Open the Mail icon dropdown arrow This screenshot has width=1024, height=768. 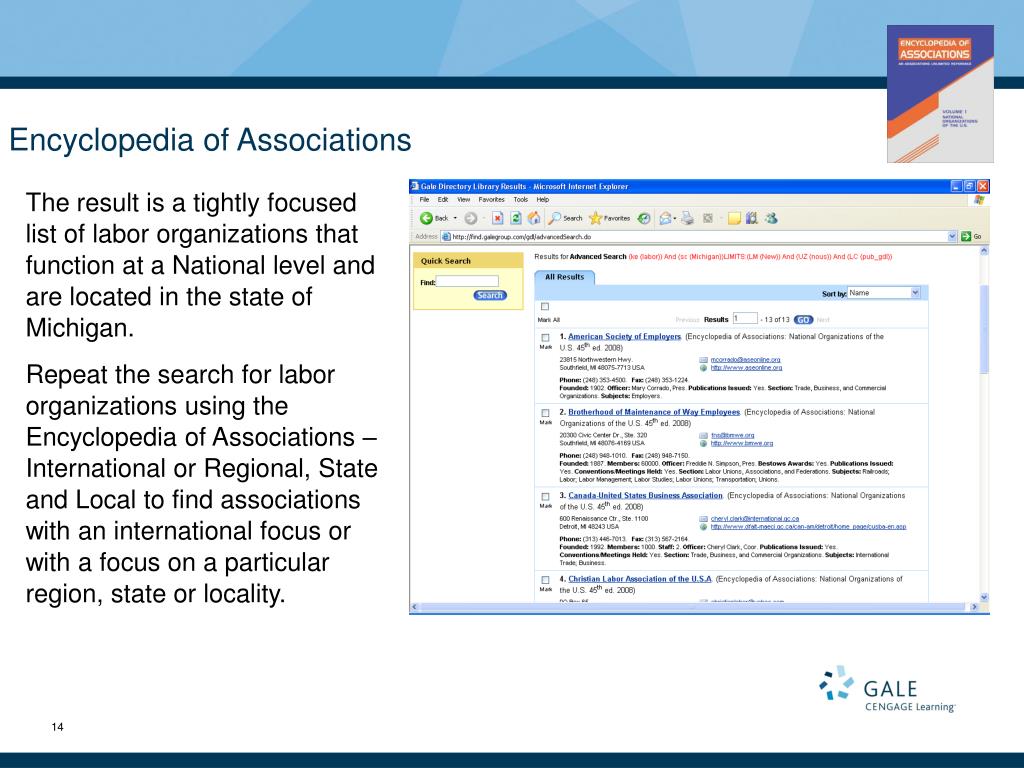click(x=675, y=218)
